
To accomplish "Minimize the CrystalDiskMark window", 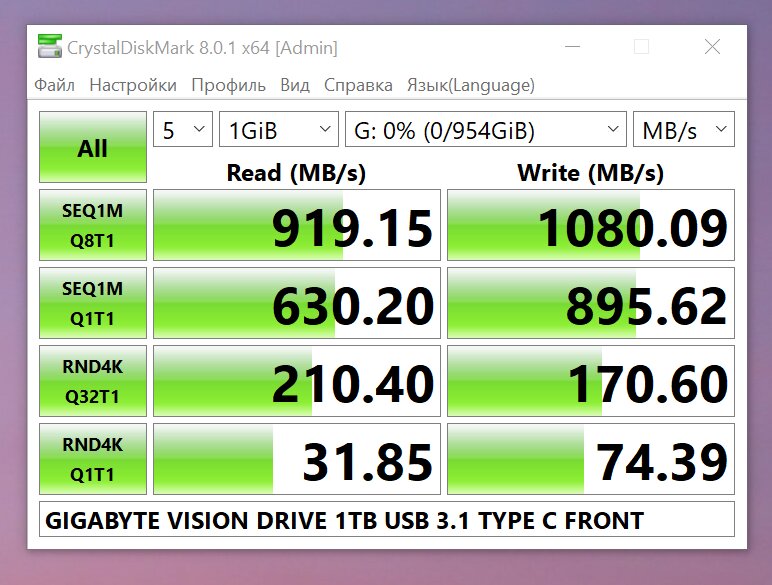I will click(x=572, y=47).
